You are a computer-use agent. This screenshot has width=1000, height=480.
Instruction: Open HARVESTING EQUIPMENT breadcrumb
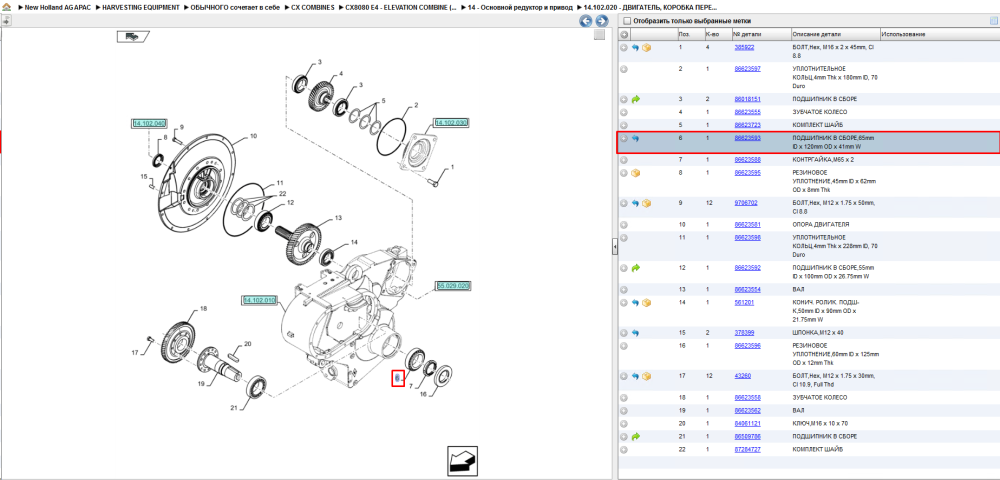[141, 7]
